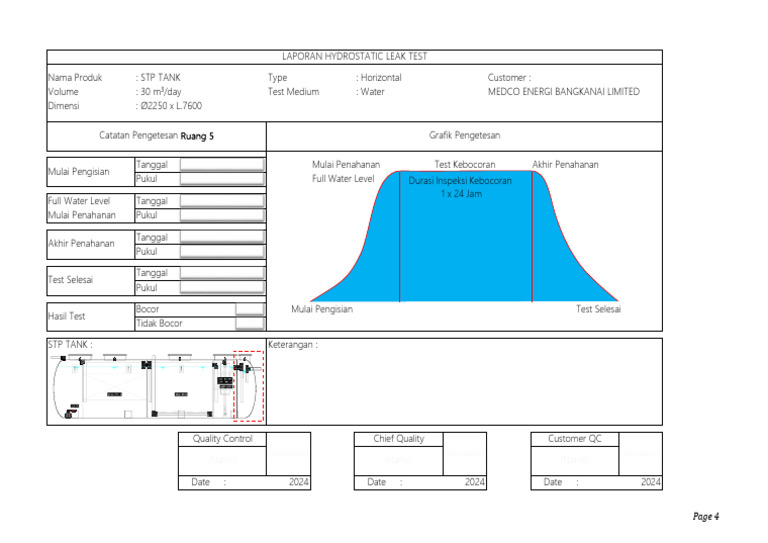Viewport: 768px width, 543px height.
Task: Select the Full Water Level Pukul field
Action: (x=222, y=215)
